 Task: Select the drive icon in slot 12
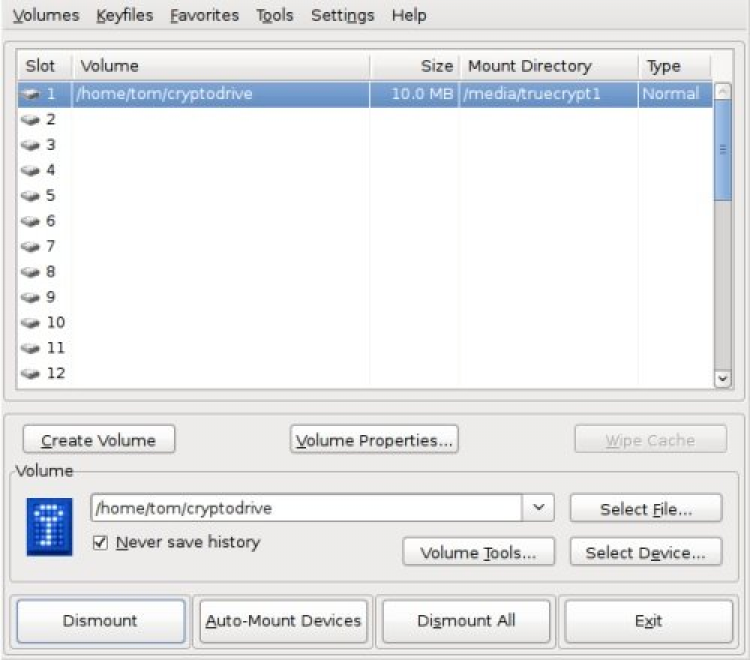pos(30,374)
